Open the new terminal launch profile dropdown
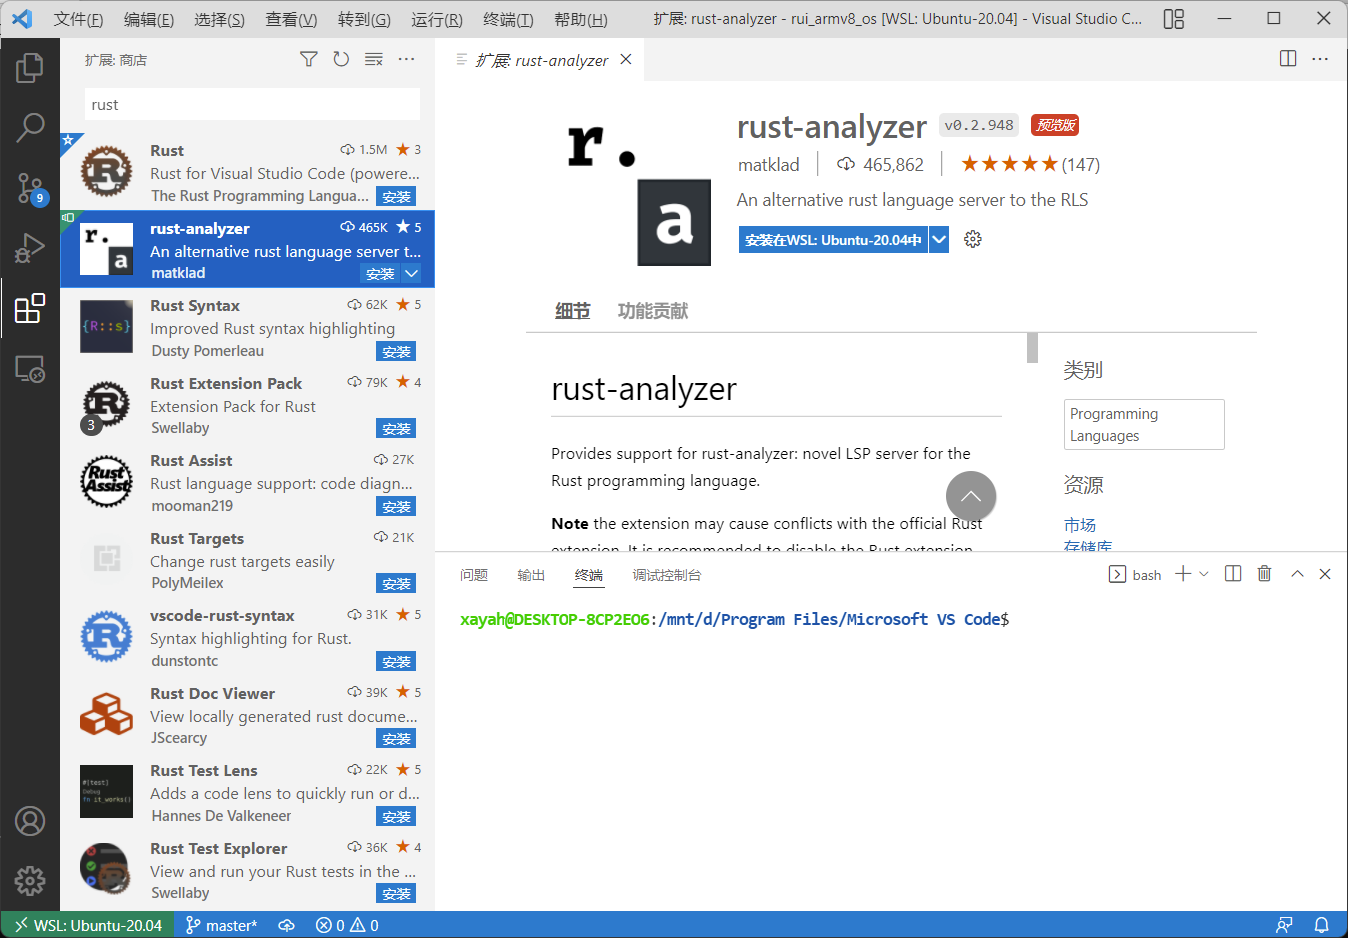Image resolution: width=1348 pixels, height=938 pixels. point(1204,574)
